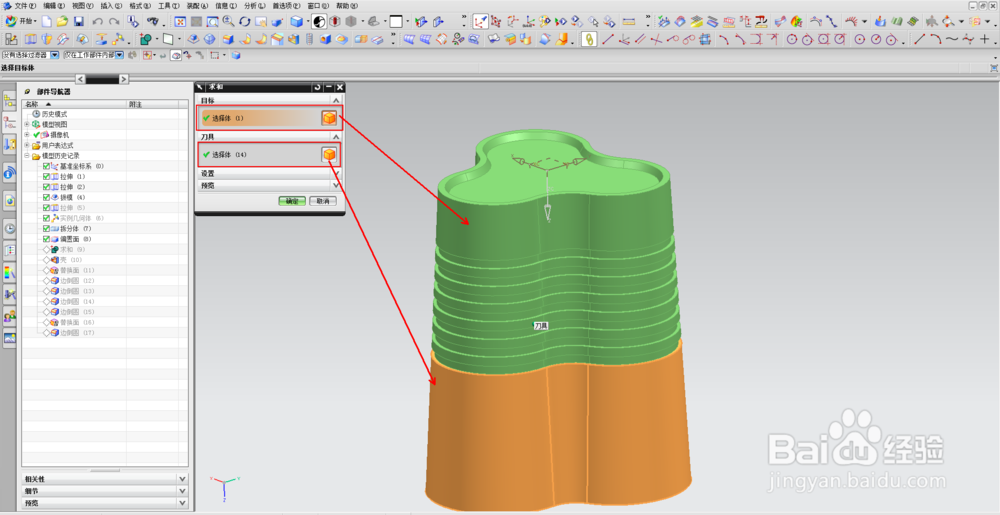Click the 开始 start button

pos(22,22)
